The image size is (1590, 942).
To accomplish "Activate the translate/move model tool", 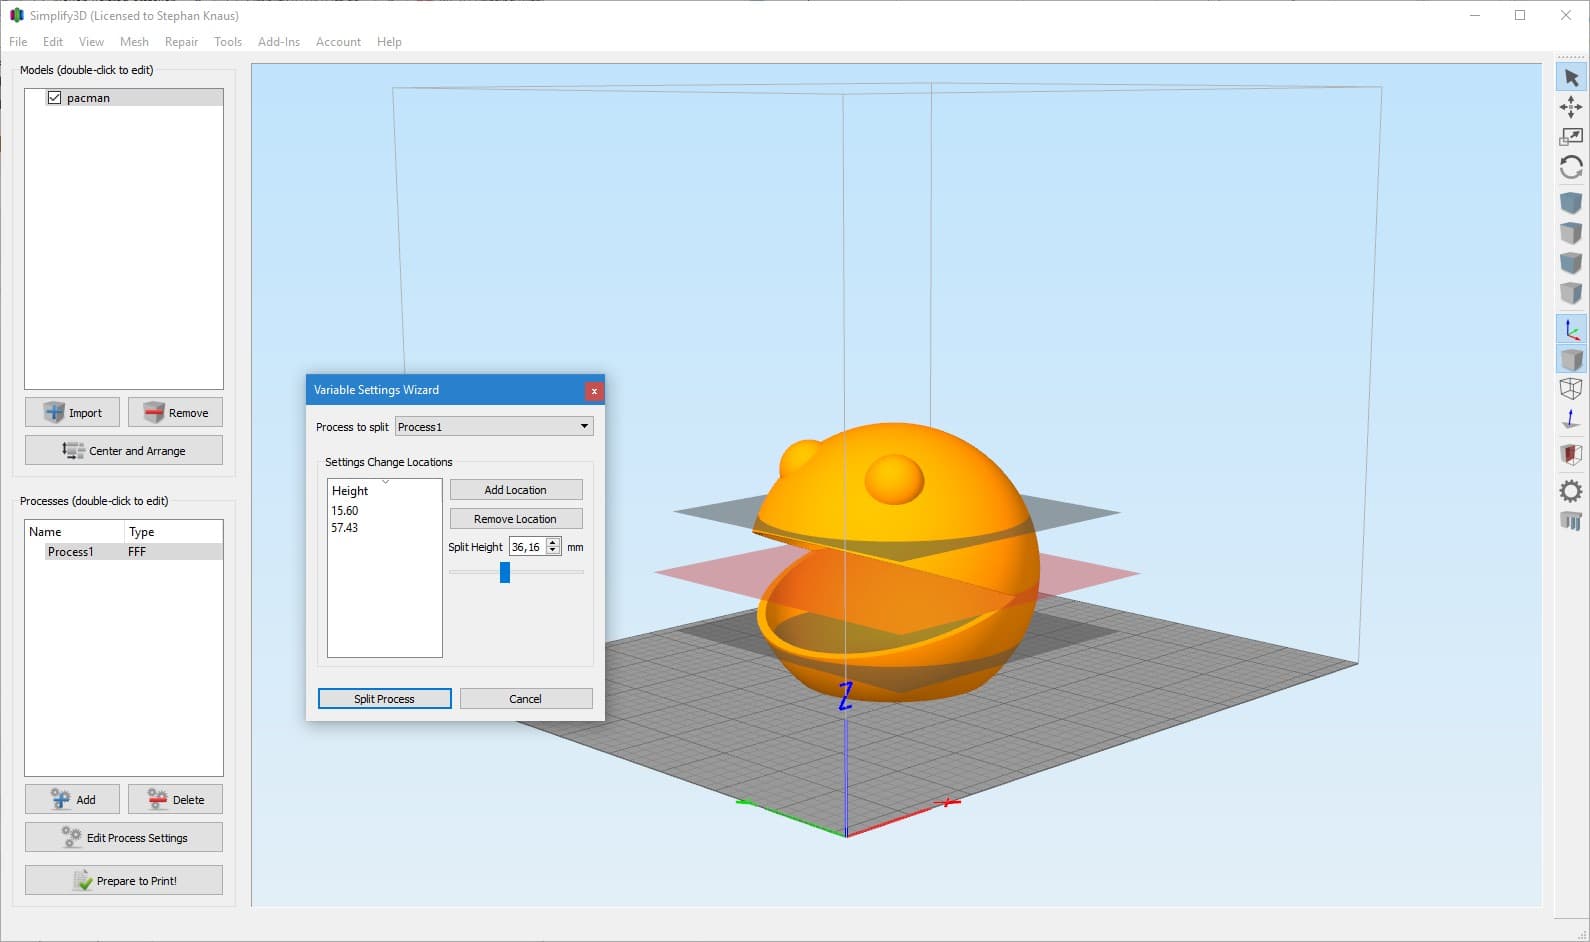I will pyautogui.click(x=1571, y=107).
